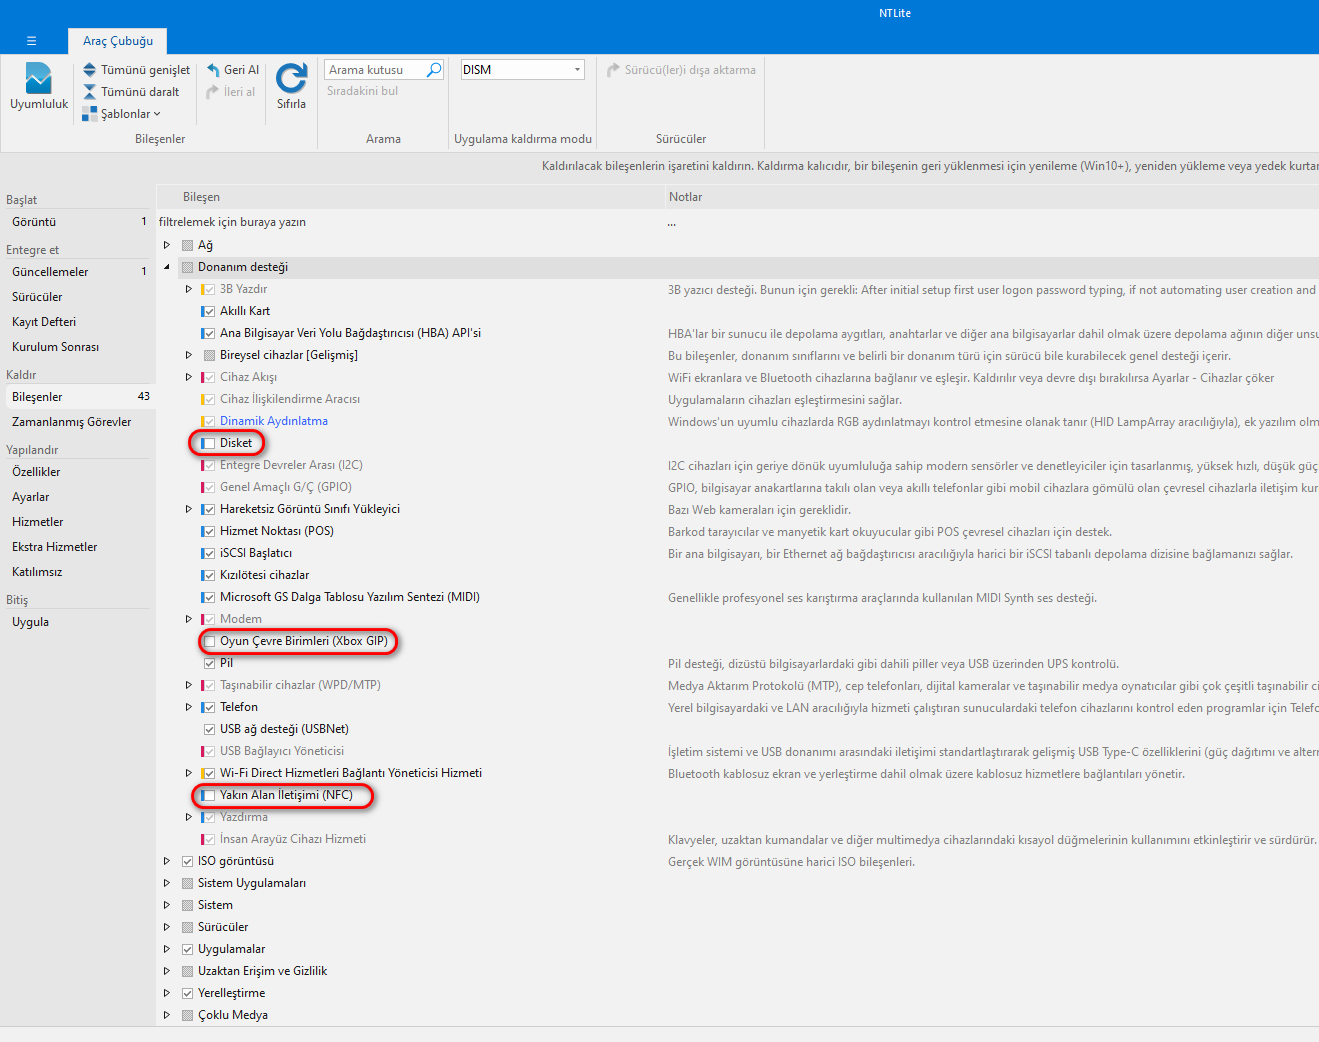Click the search magnifier icon

click(434, 70)
